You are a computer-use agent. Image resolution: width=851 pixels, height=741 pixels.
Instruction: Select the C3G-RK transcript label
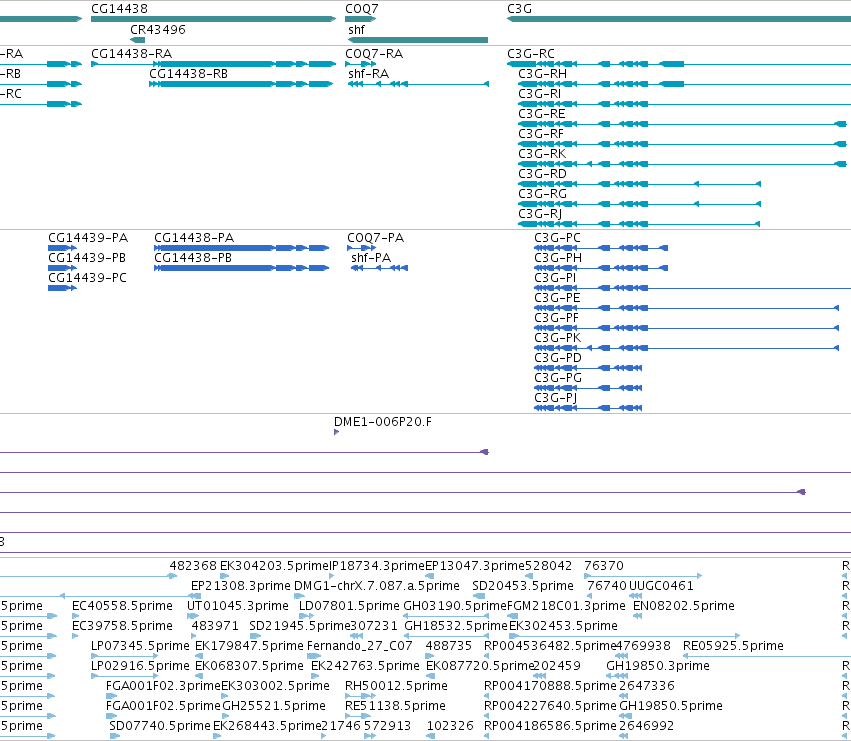(542, 154)
